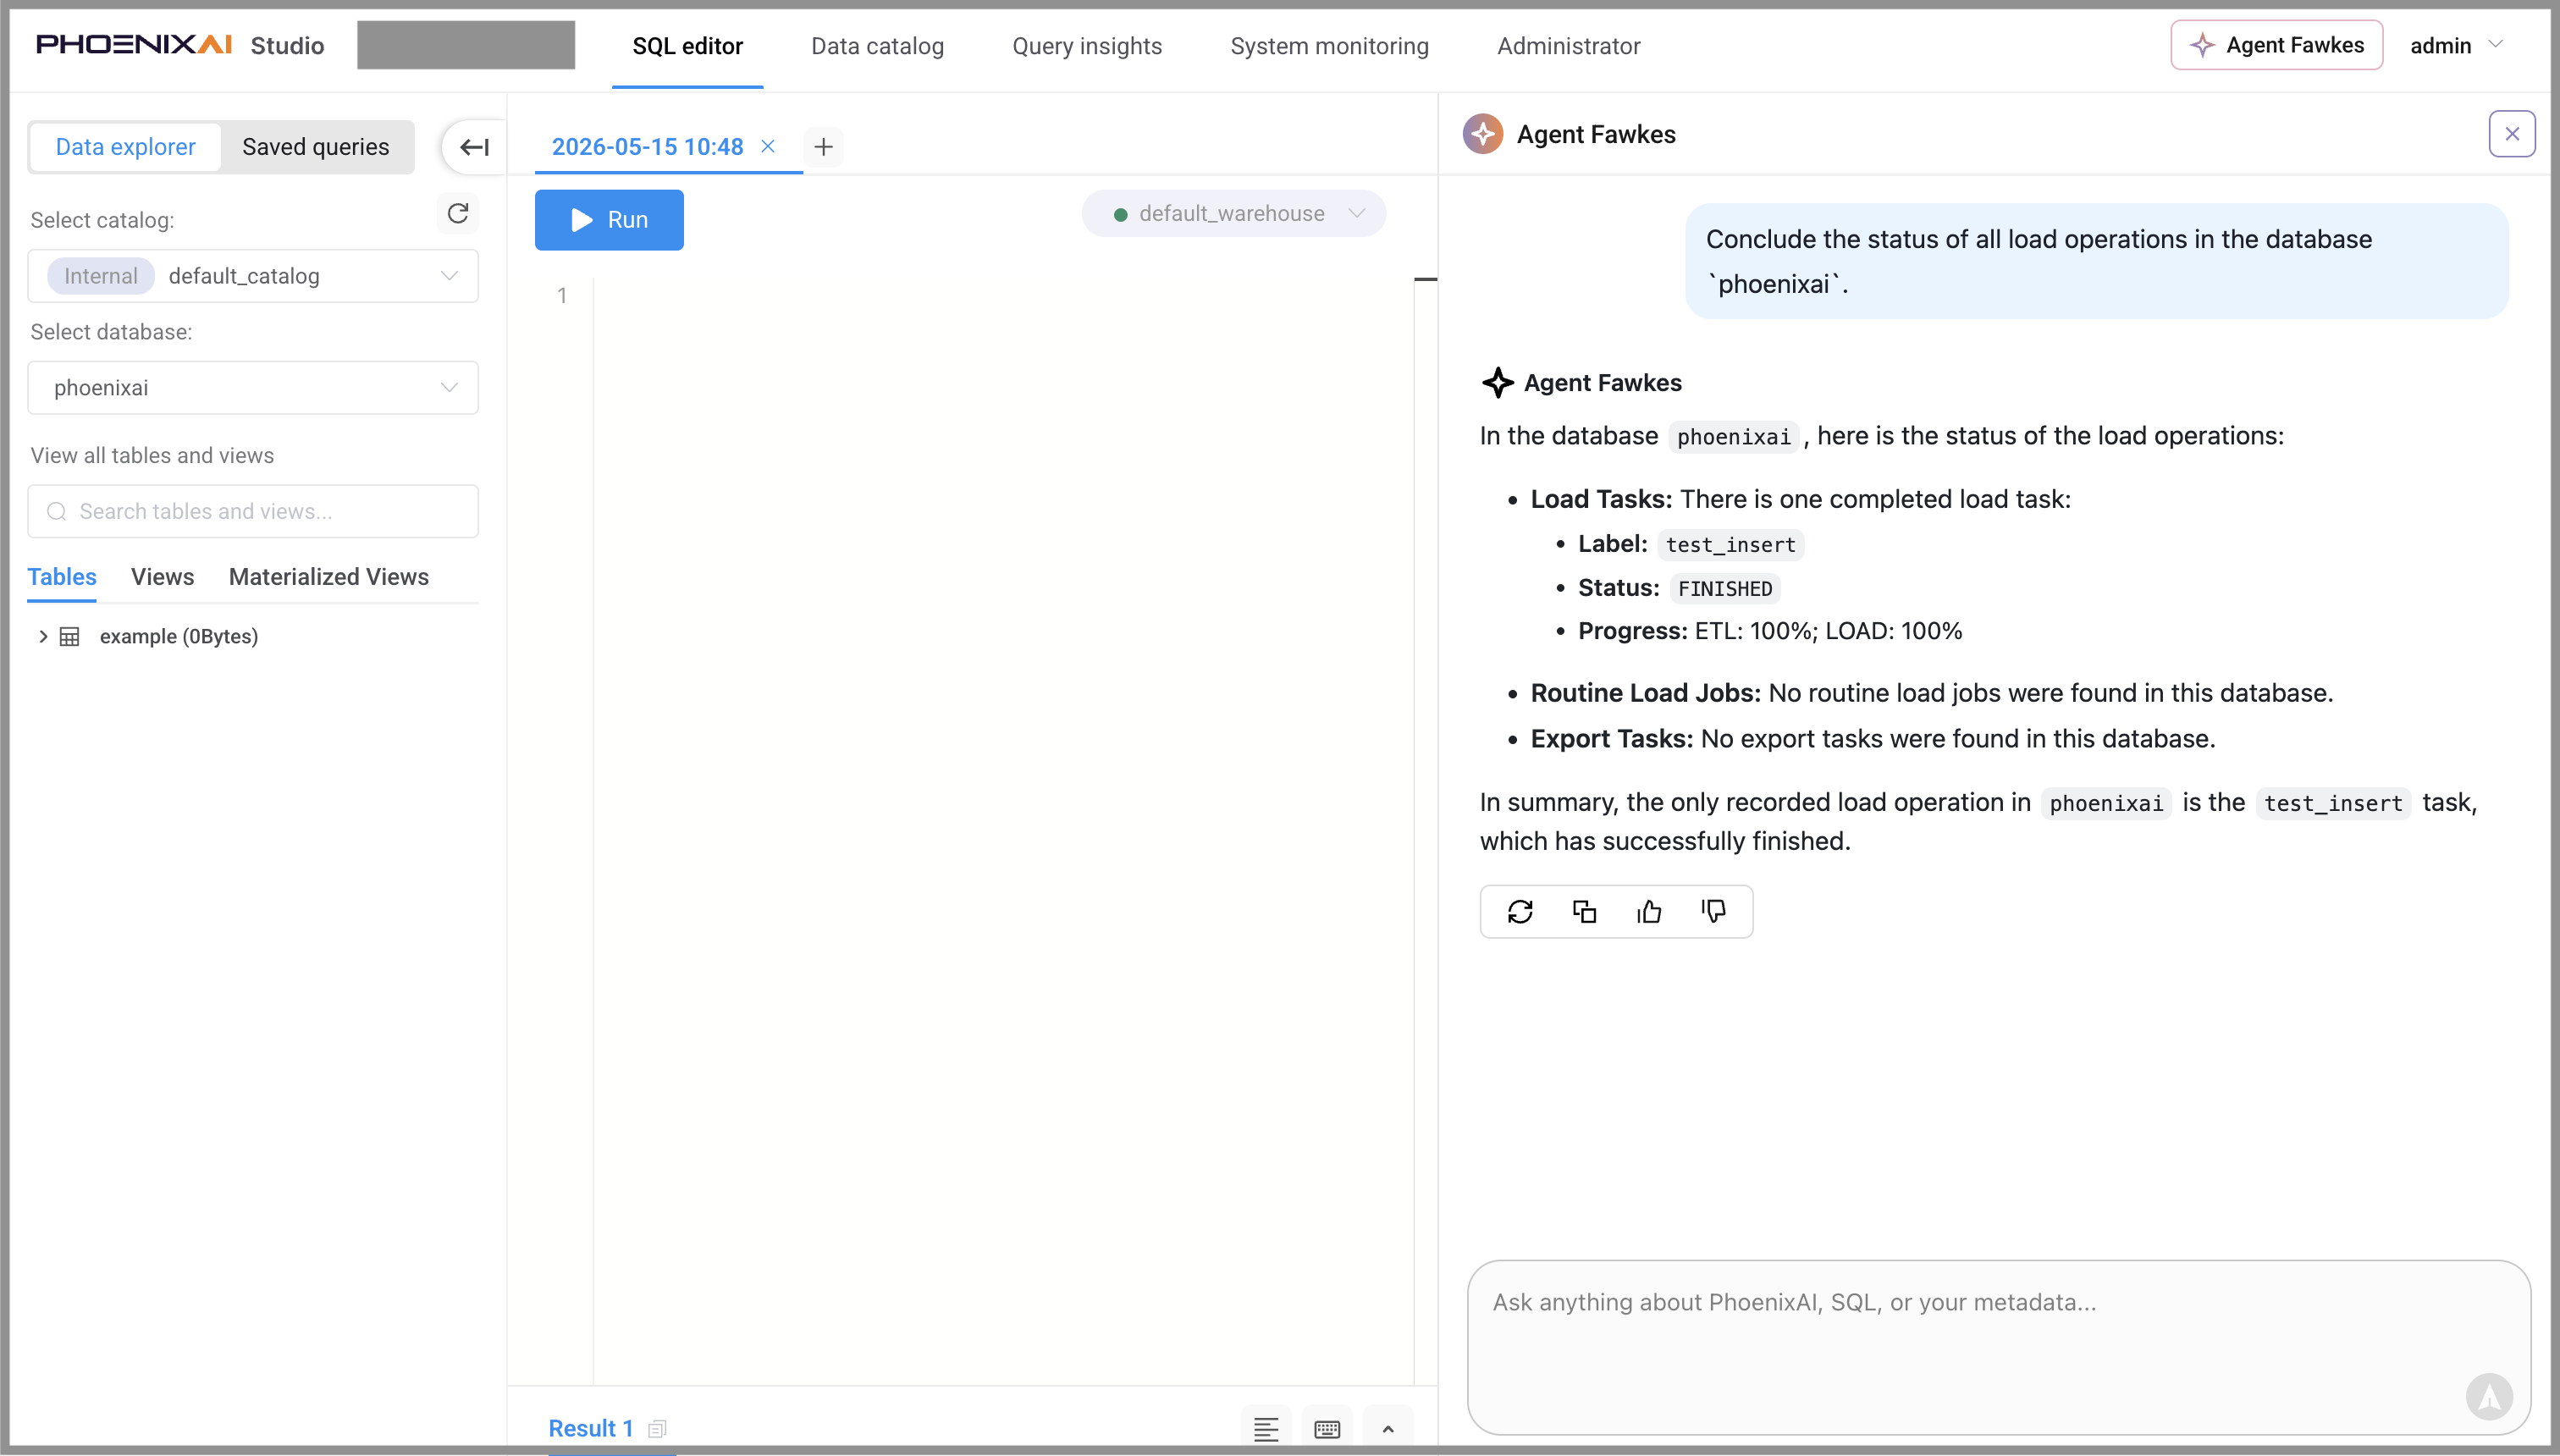
Task: Click the Routine Load Jobs bullet text
Action: [x=1932, y=693]
